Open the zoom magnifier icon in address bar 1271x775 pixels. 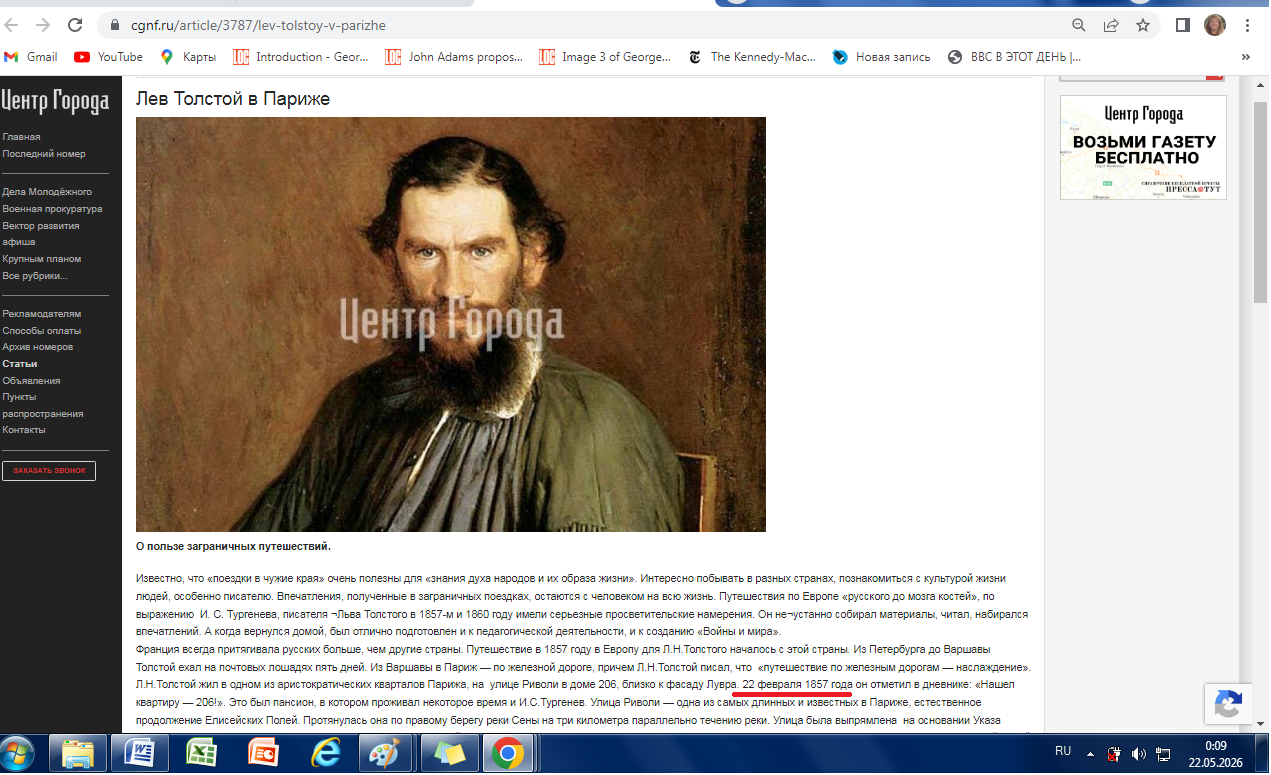1079,25
